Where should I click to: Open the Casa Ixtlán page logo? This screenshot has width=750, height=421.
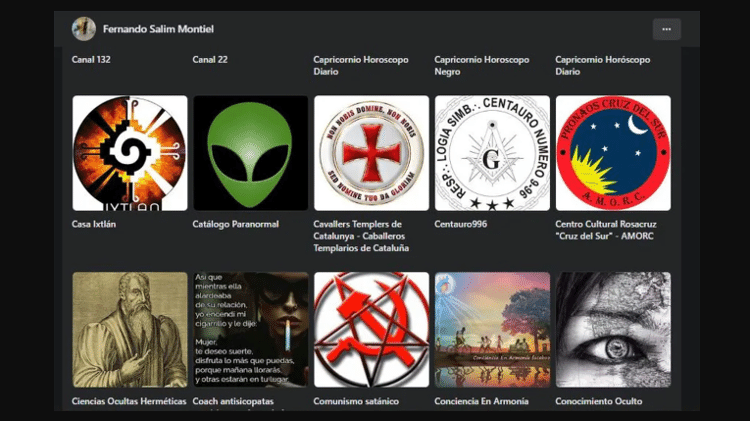[x=130, y=153]
